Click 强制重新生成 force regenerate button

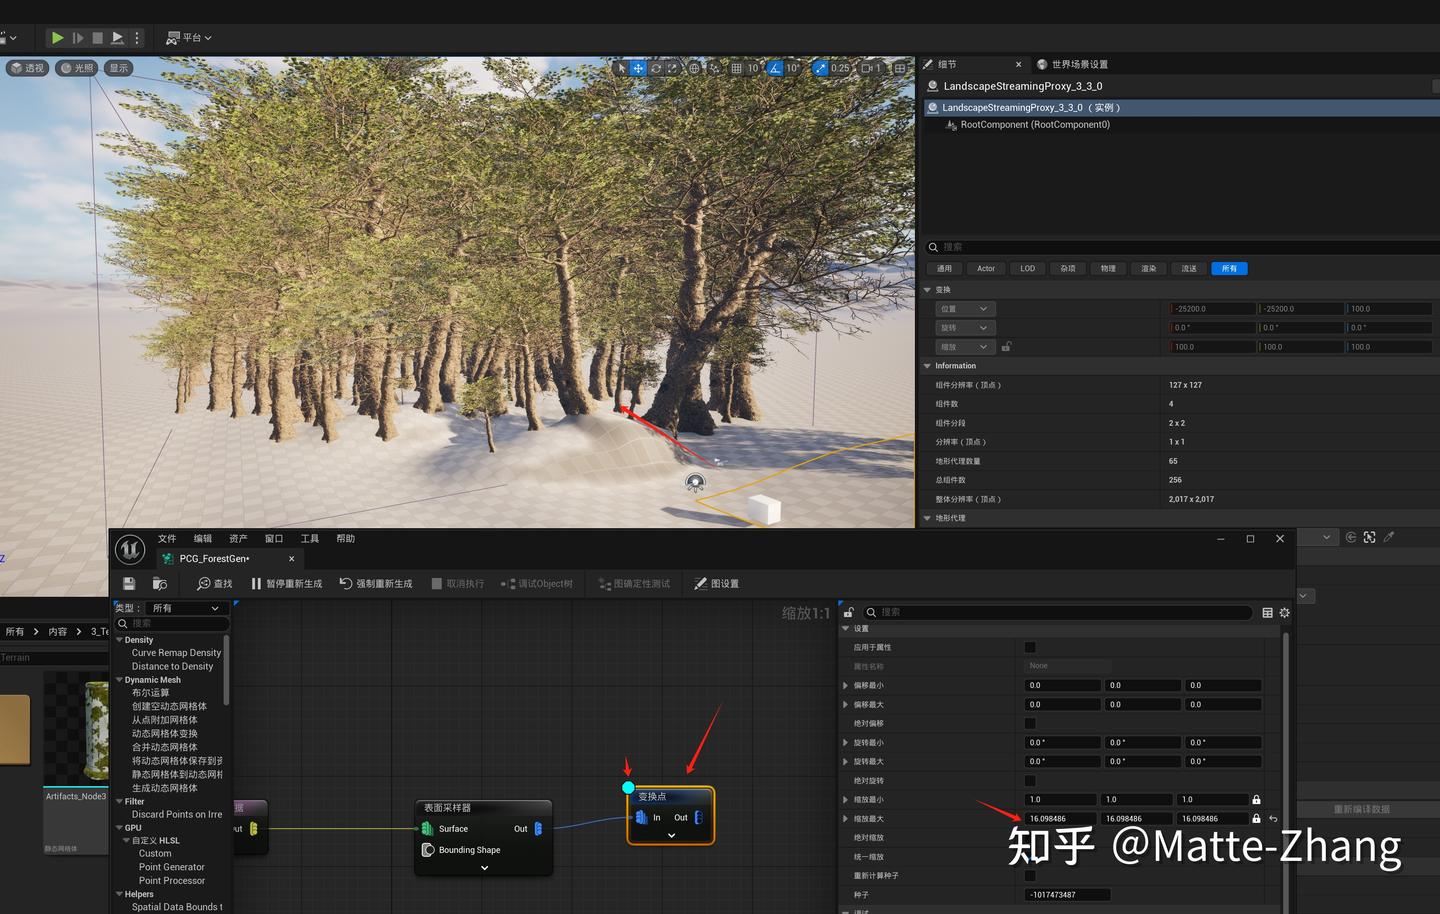coord(375,583)
